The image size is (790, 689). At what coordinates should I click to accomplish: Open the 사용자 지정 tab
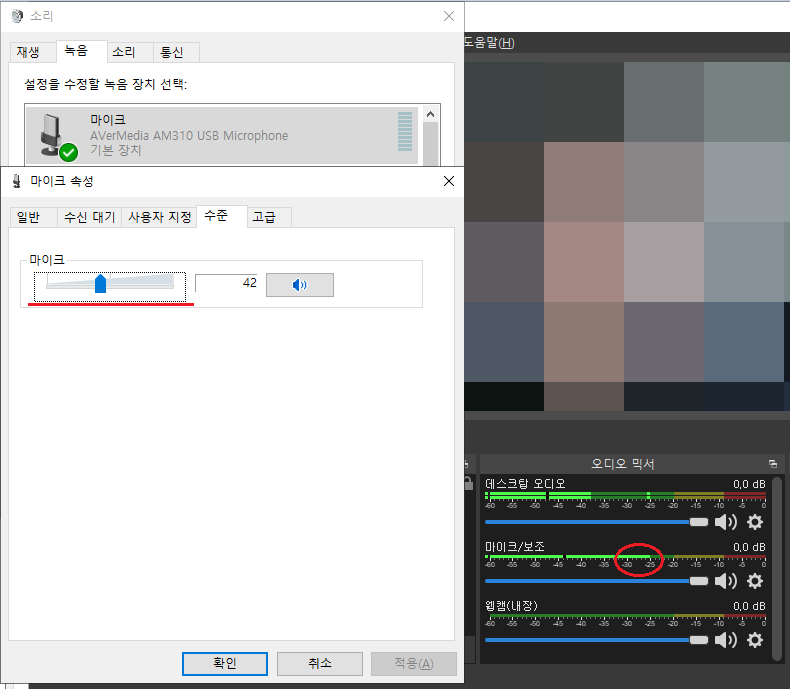coord(159,217)
